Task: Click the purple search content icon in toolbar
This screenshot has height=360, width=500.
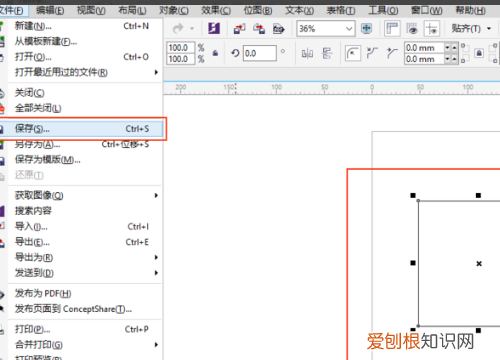Action: click(214, 29)
